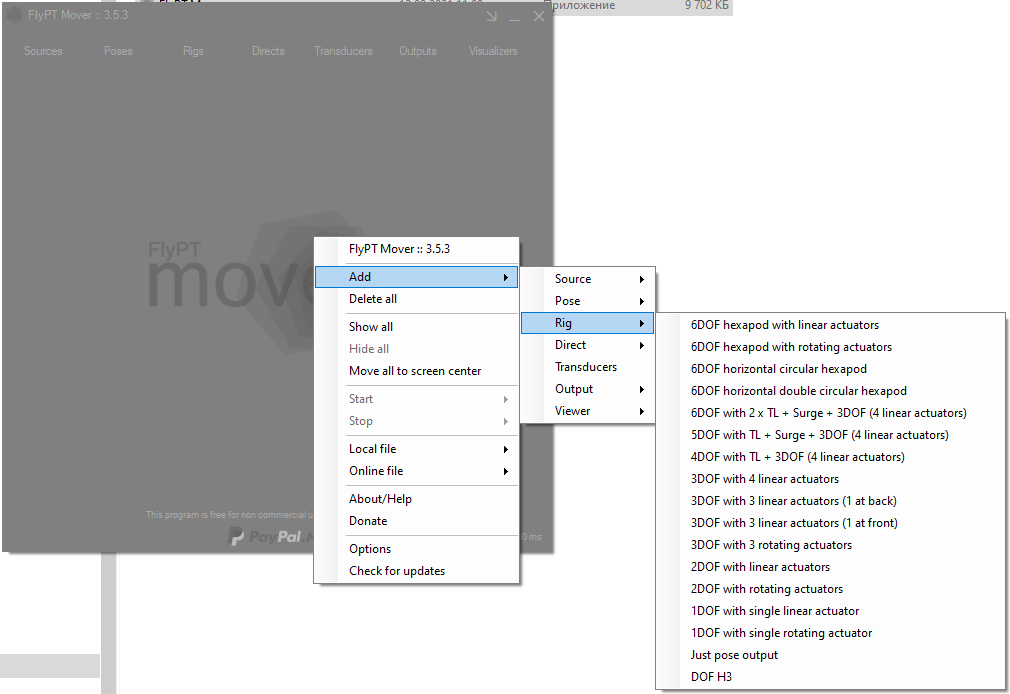Expand the Source submenu
The image size is (1010, 694).
pos(587,279)
